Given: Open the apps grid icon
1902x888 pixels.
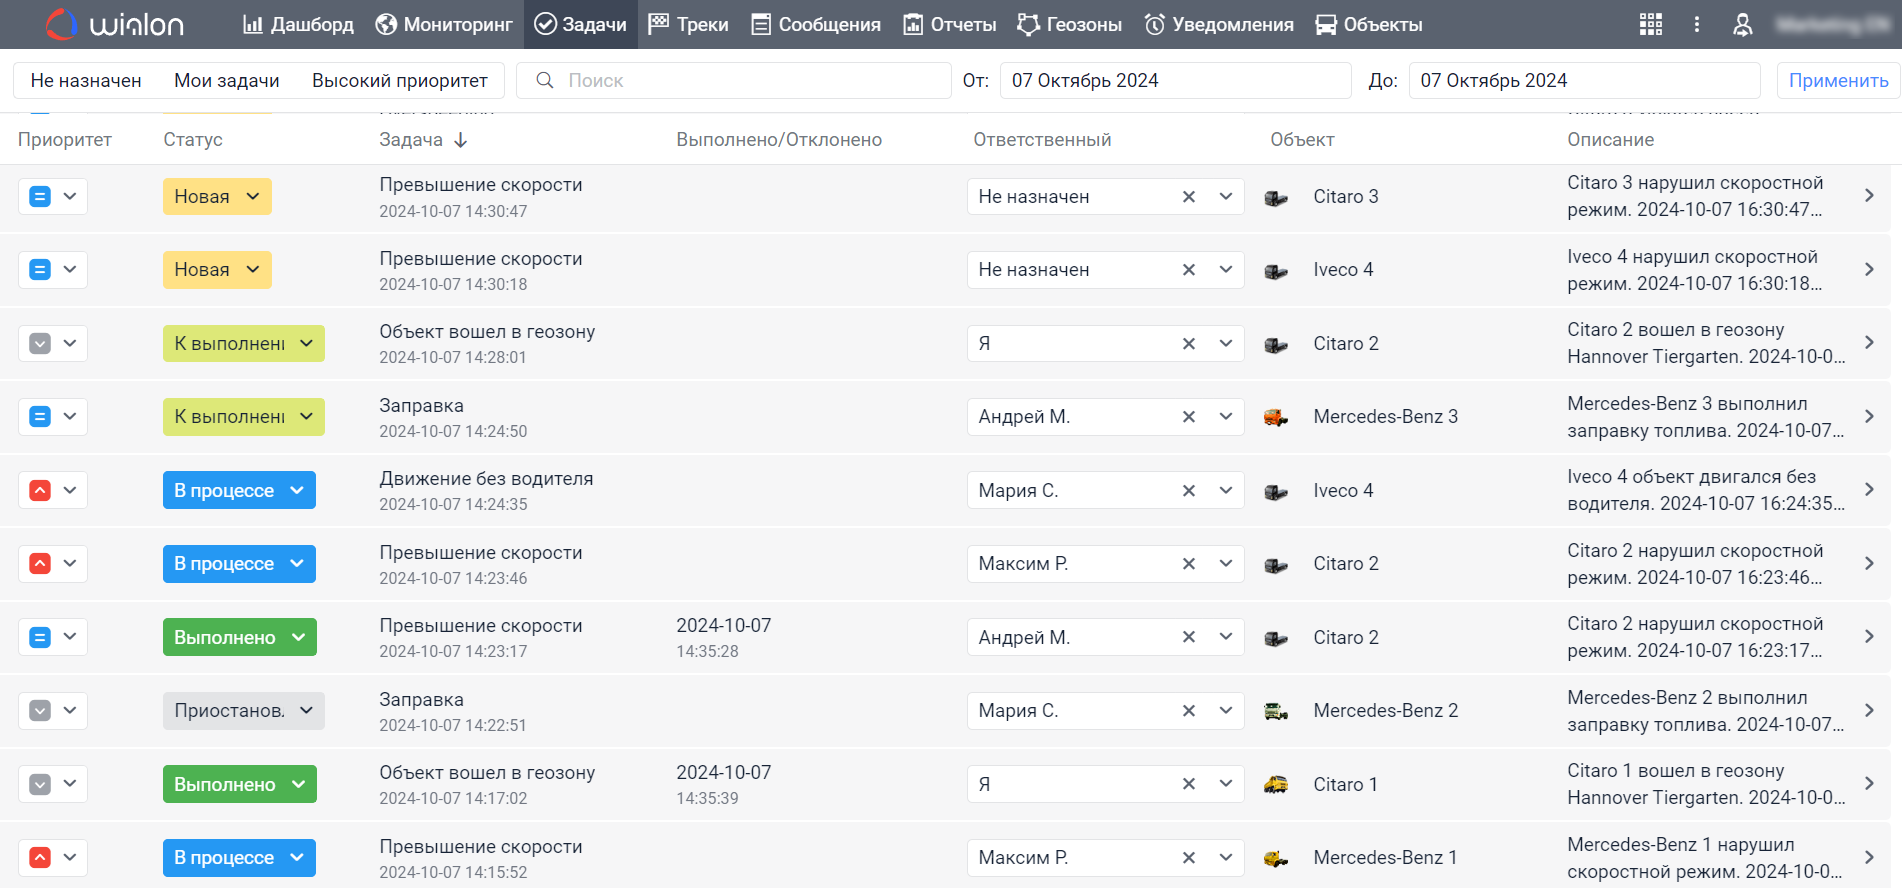Looking at the screenshot, I should [1651, 24].
